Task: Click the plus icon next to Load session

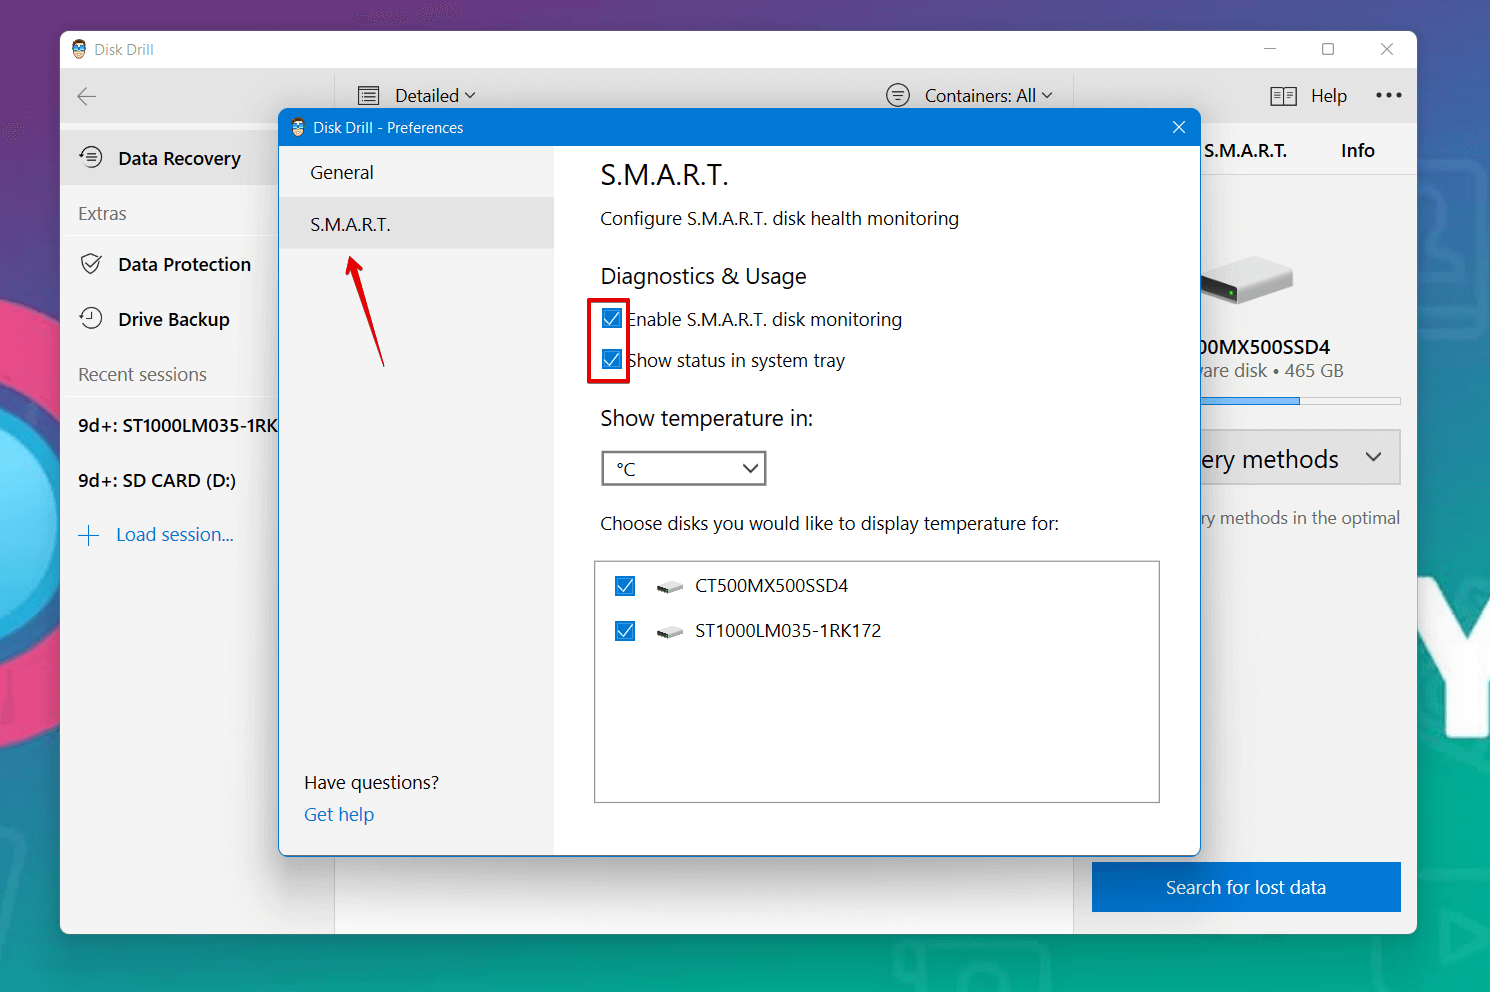Action: (89, 535)
